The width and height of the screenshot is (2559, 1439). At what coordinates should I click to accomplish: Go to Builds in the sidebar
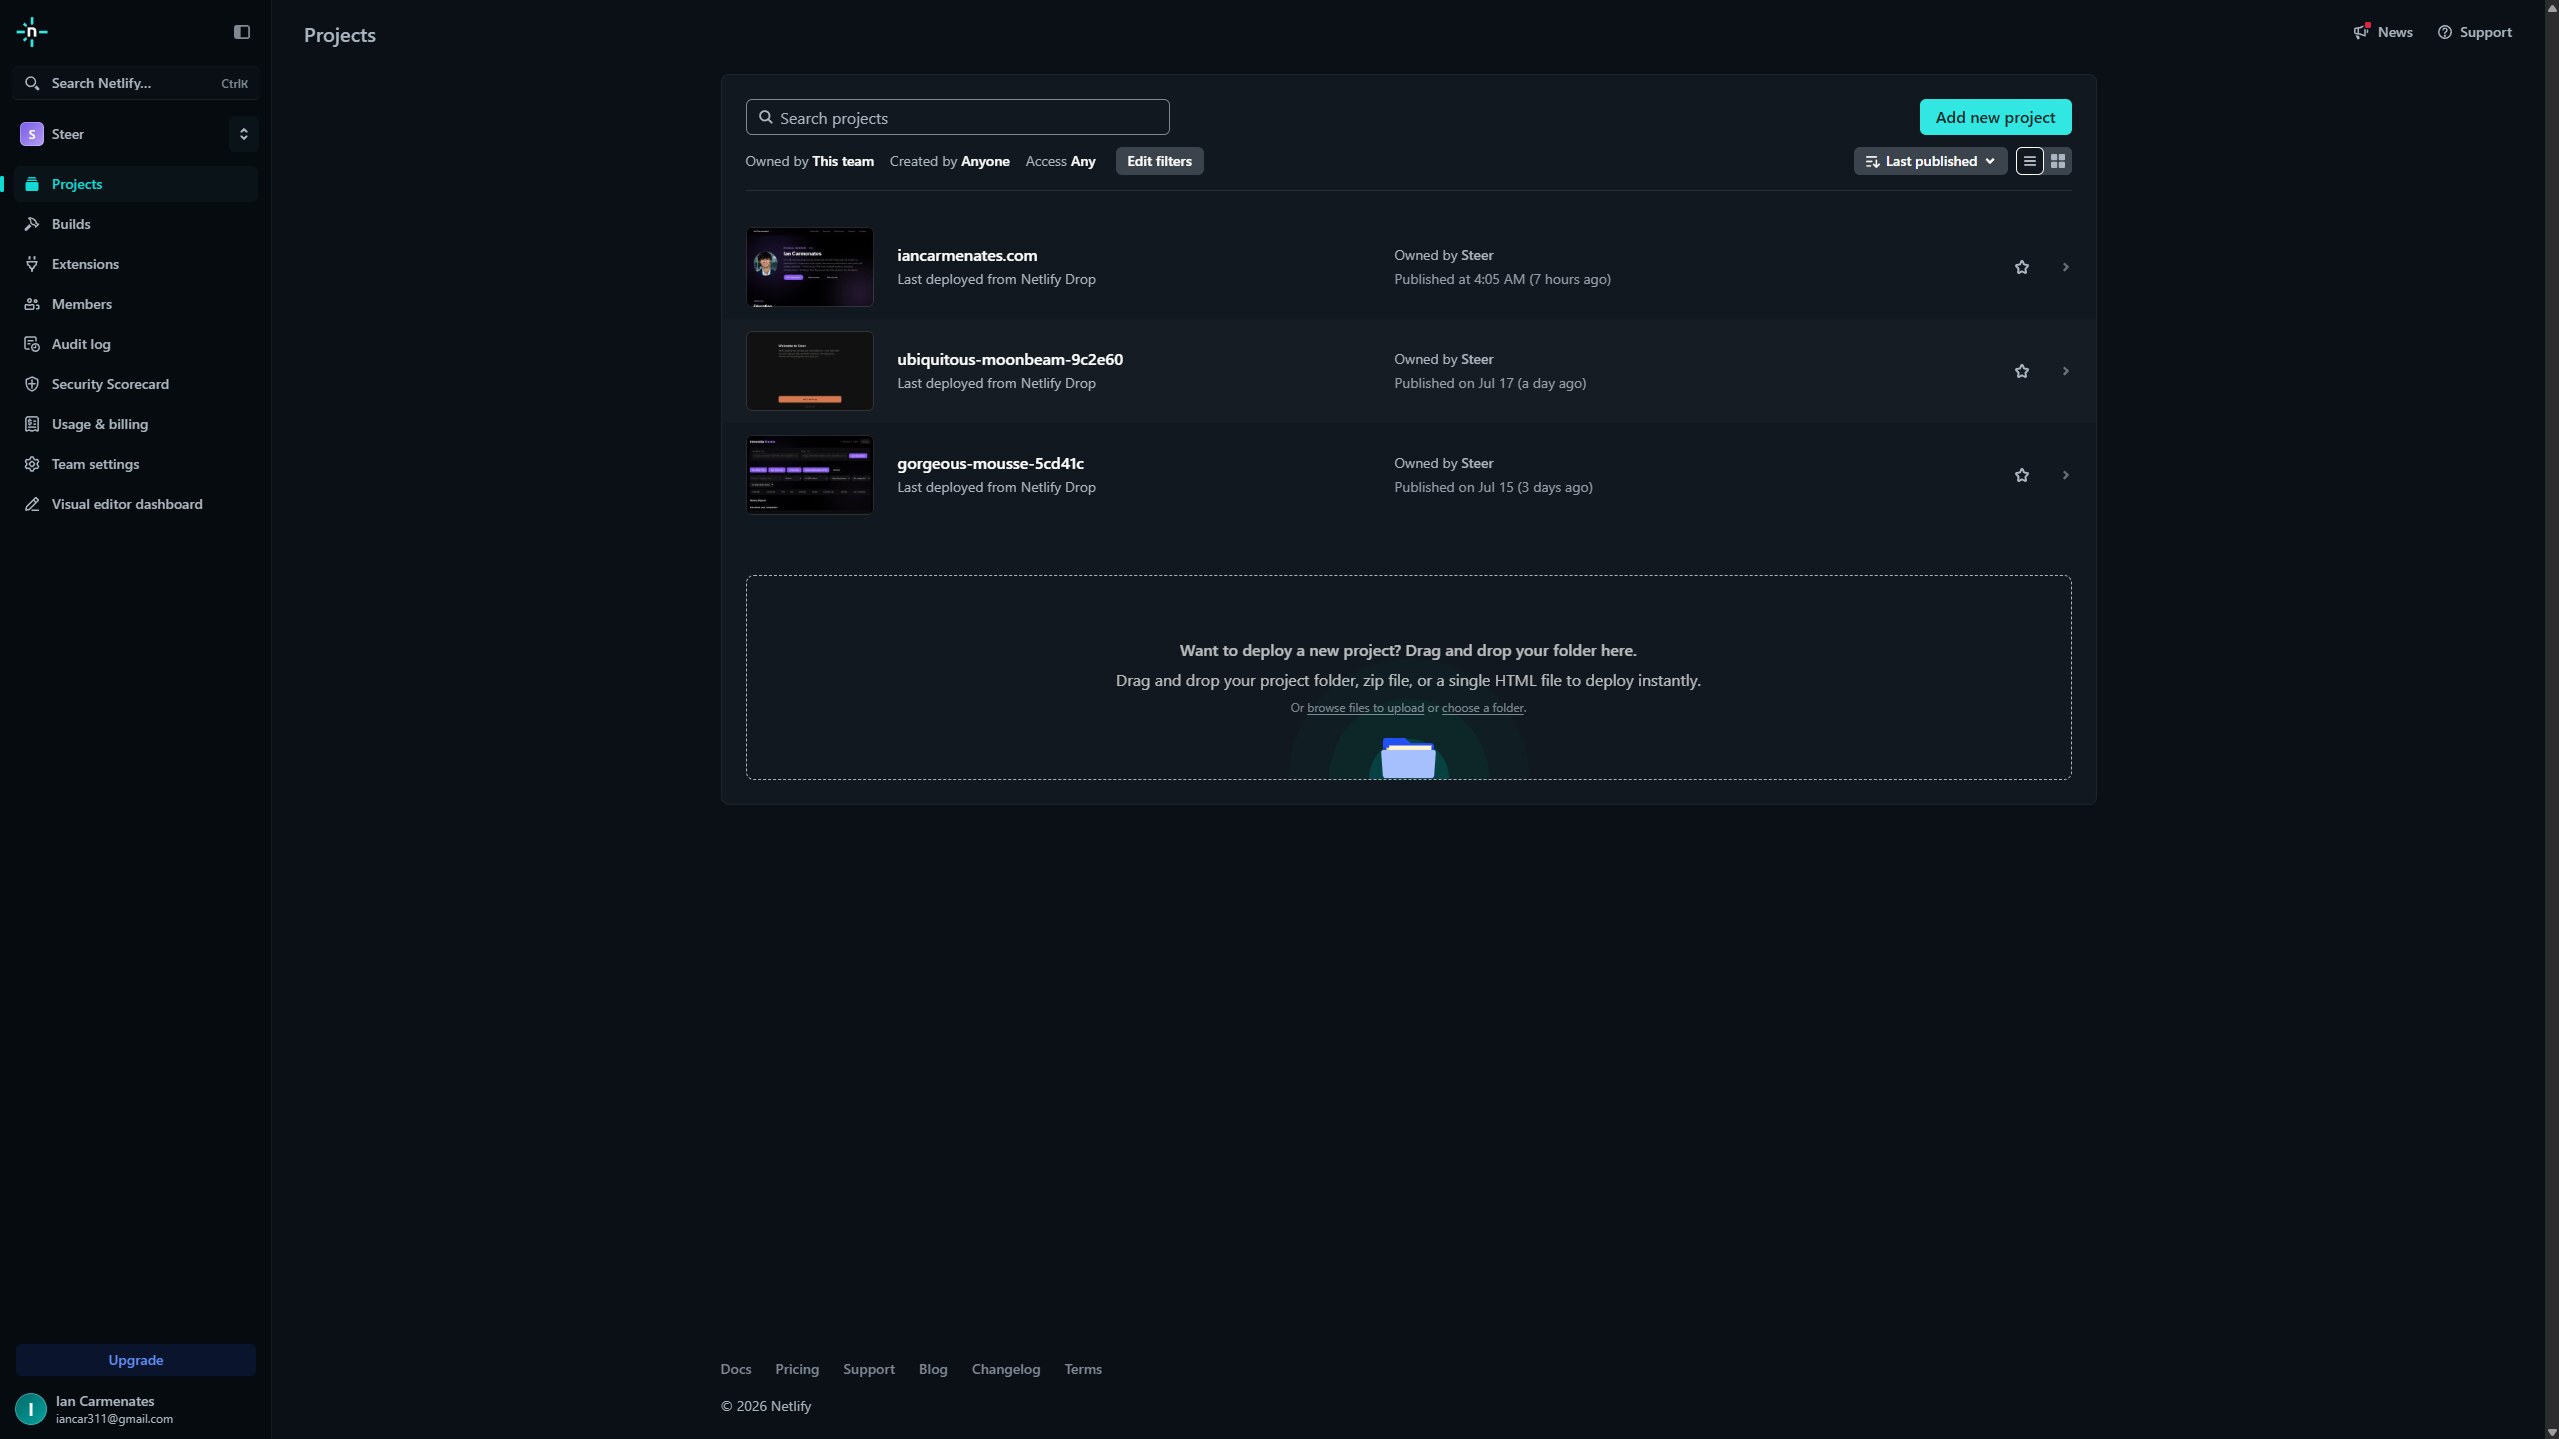coord(135,224)
